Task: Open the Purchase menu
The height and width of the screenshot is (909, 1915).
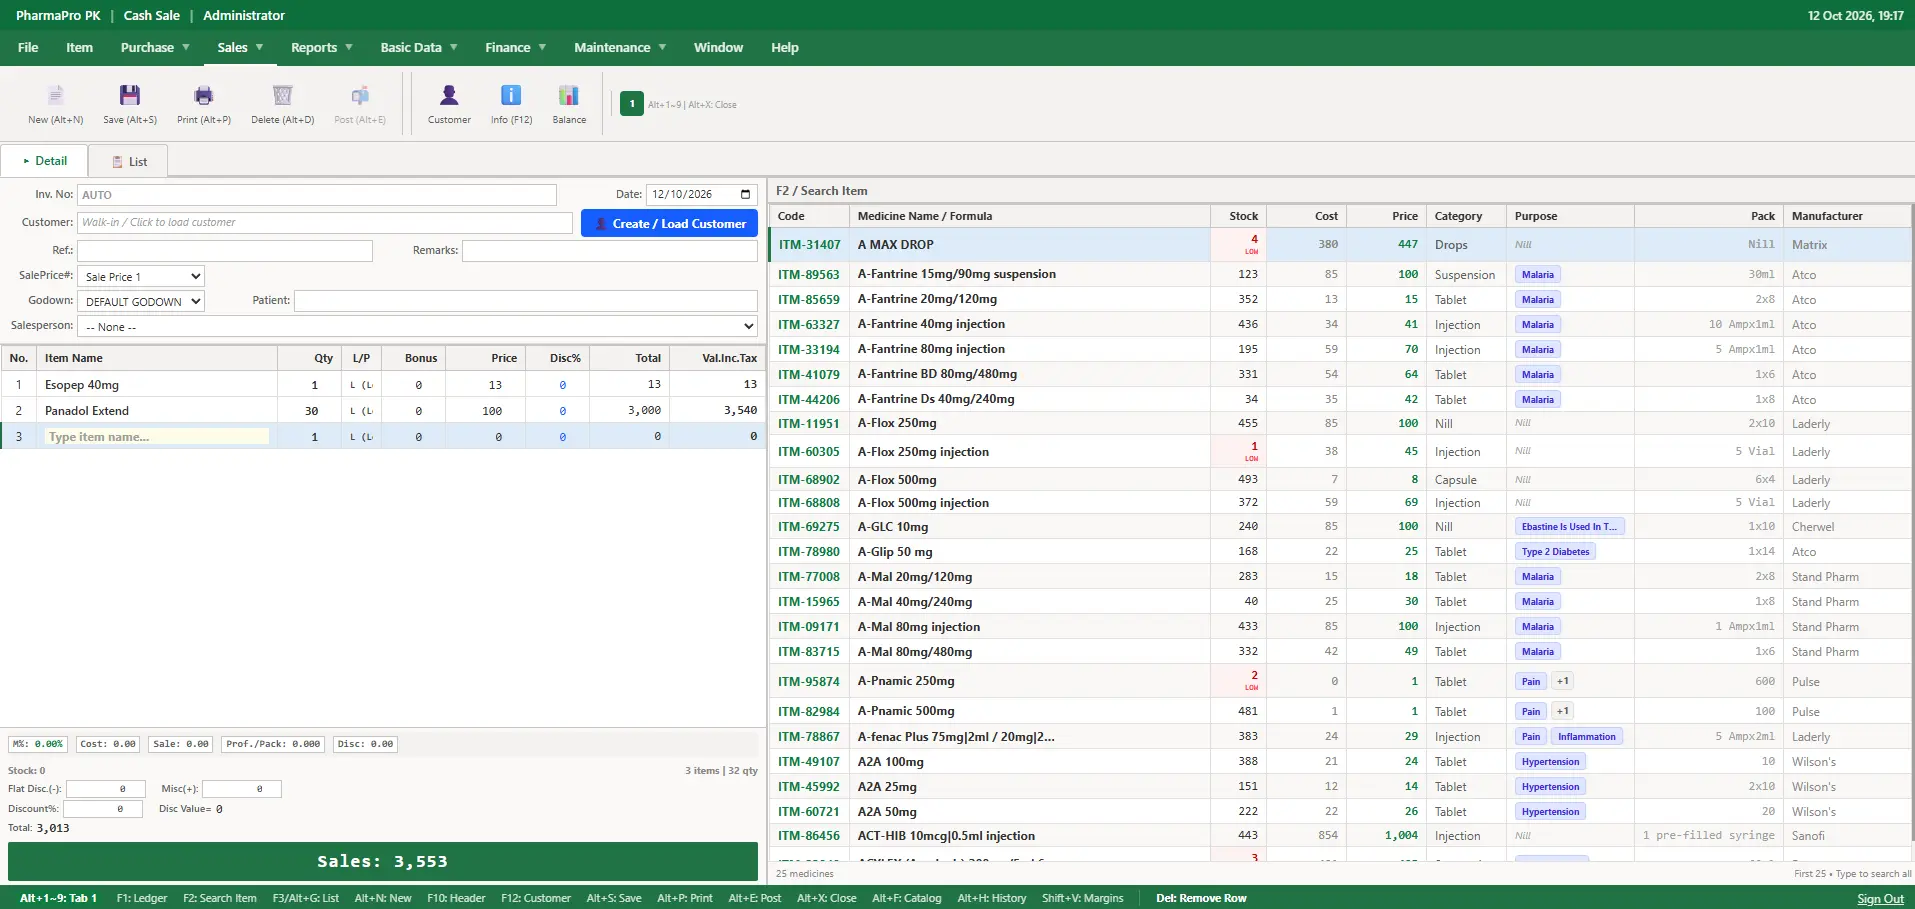Action: tap(155, 47)
